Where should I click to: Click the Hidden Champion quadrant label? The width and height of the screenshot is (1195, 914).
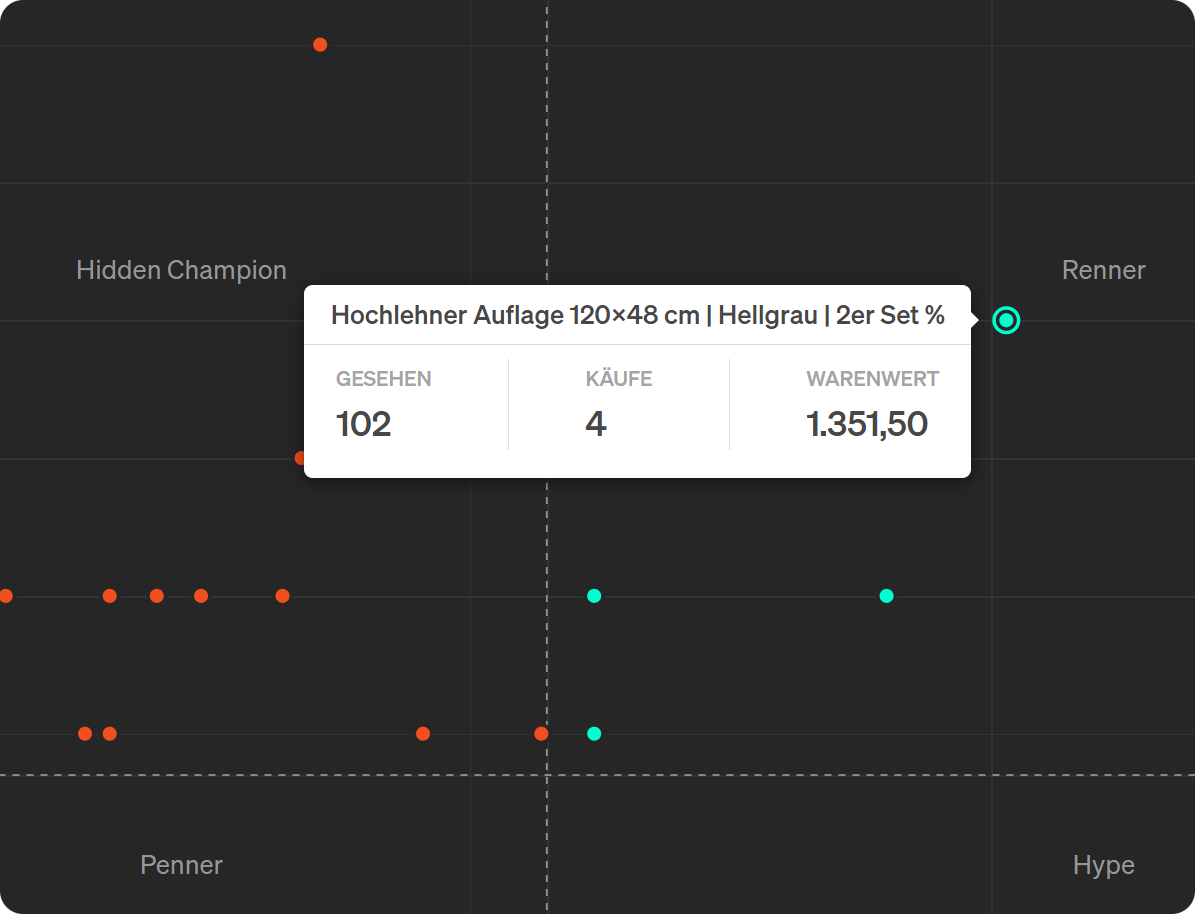pos(181,270)
